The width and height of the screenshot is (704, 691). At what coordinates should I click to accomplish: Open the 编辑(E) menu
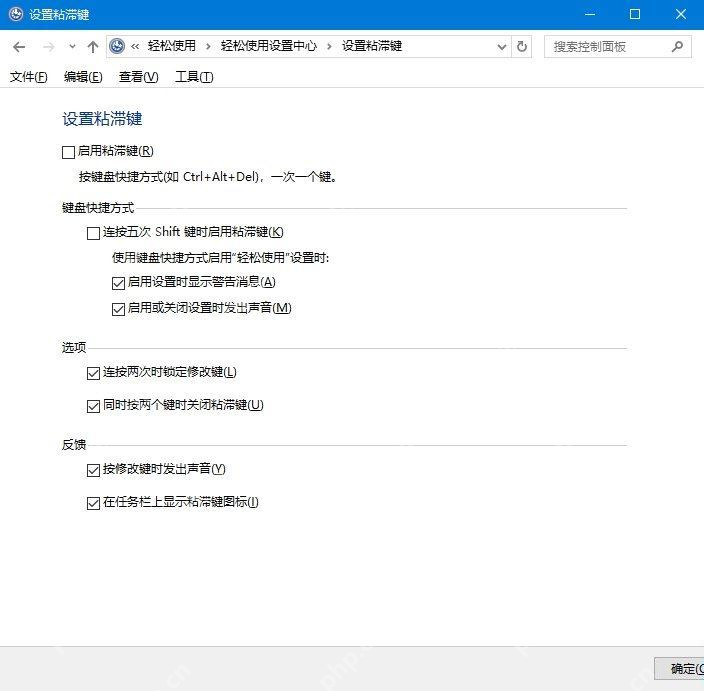point(83,77)
